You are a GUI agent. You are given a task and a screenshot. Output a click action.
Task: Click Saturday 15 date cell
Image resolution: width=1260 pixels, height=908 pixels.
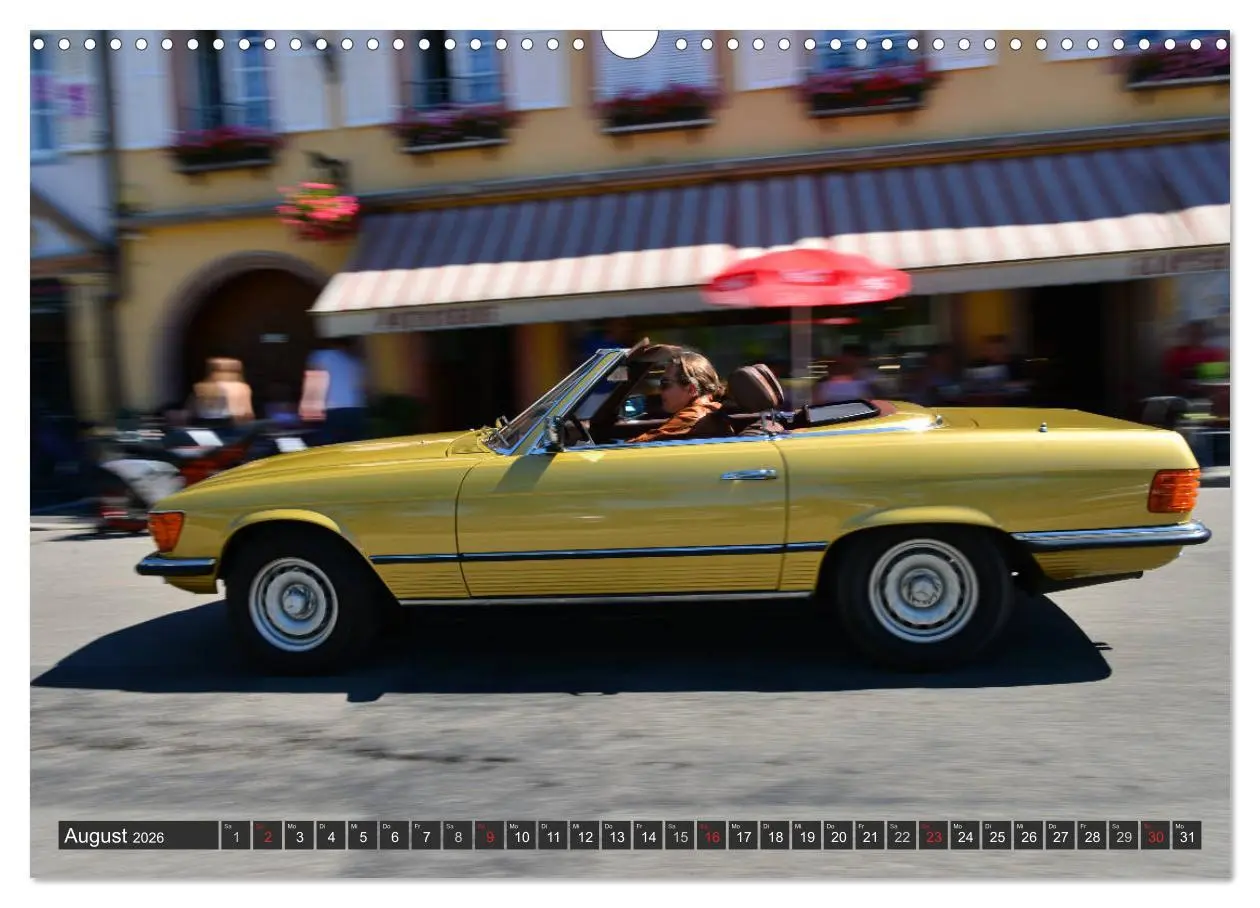pyautogui.click(x=679, y=836)
